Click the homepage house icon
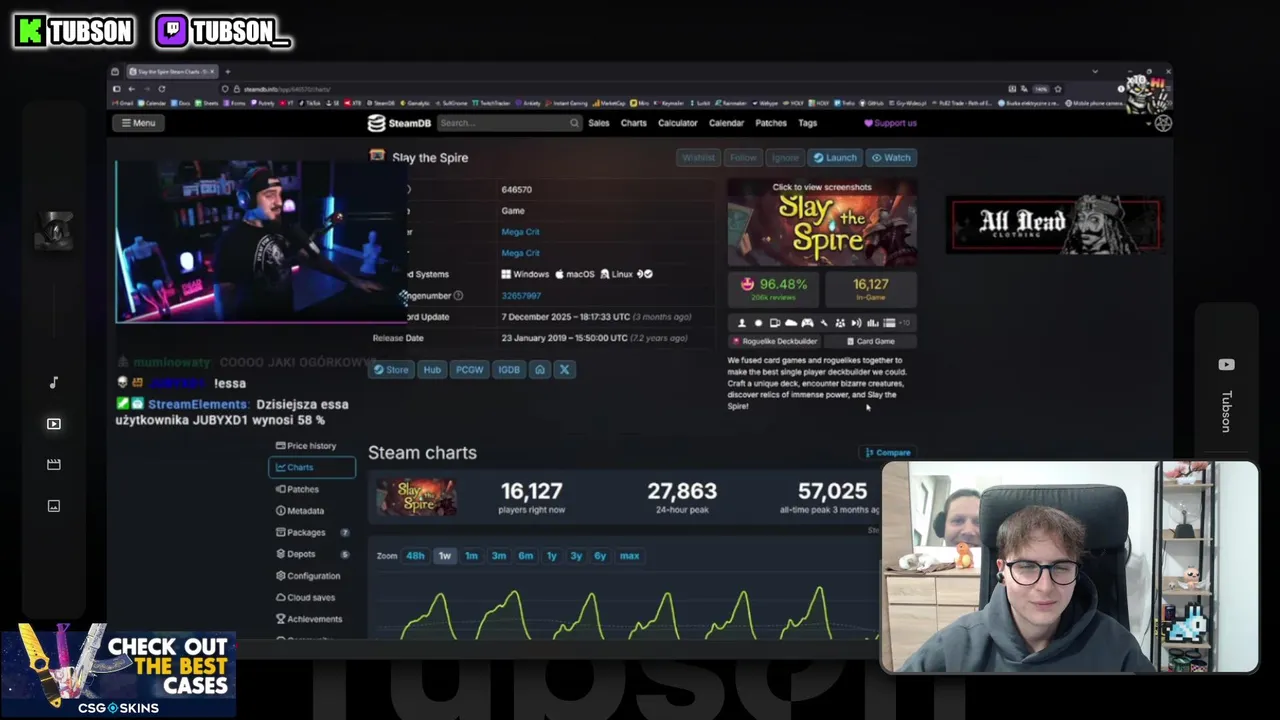 pyautogui.click(x=540, y=369)
